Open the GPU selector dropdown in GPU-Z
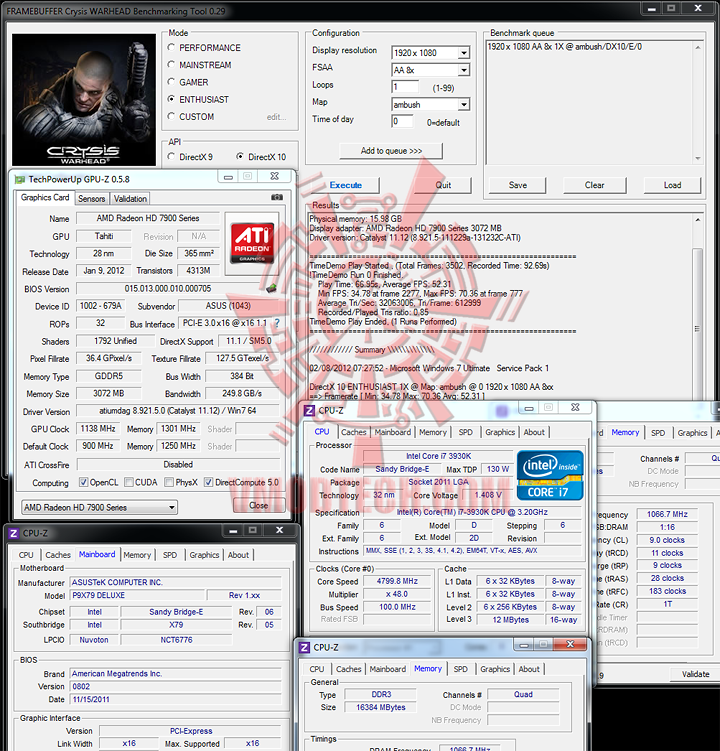 pyautogui.click(x=99, y=507)
